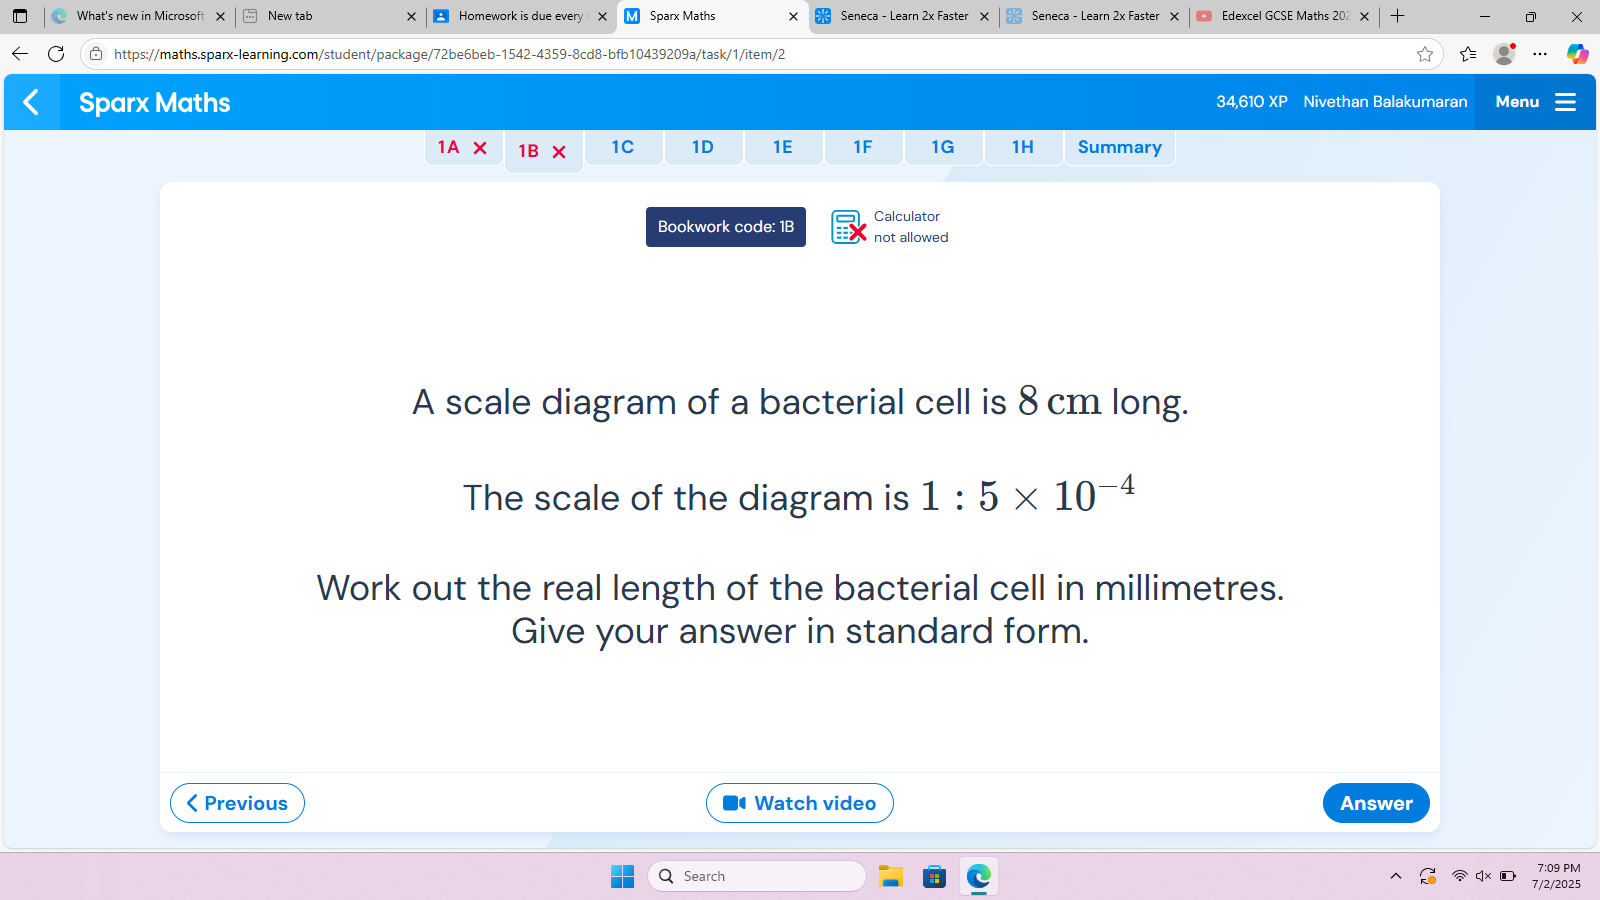This screenshot has width=1600, height=900.
Task: Open tab actions menu icon
Action: [x=20, y=16]
